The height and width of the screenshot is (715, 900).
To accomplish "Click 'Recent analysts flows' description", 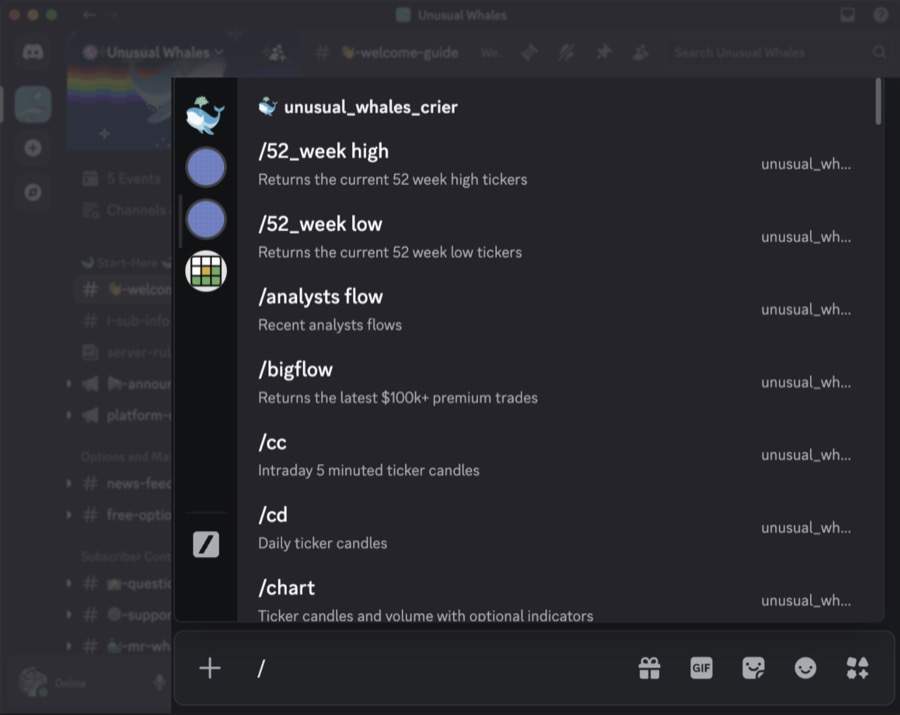I will tap(330, 325).
